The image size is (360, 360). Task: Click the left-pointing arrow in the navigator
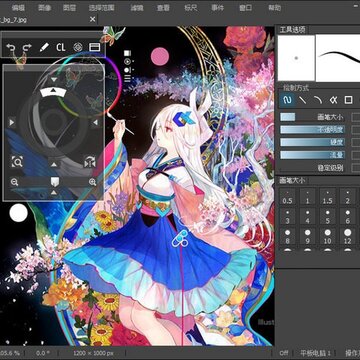(95, 122)
